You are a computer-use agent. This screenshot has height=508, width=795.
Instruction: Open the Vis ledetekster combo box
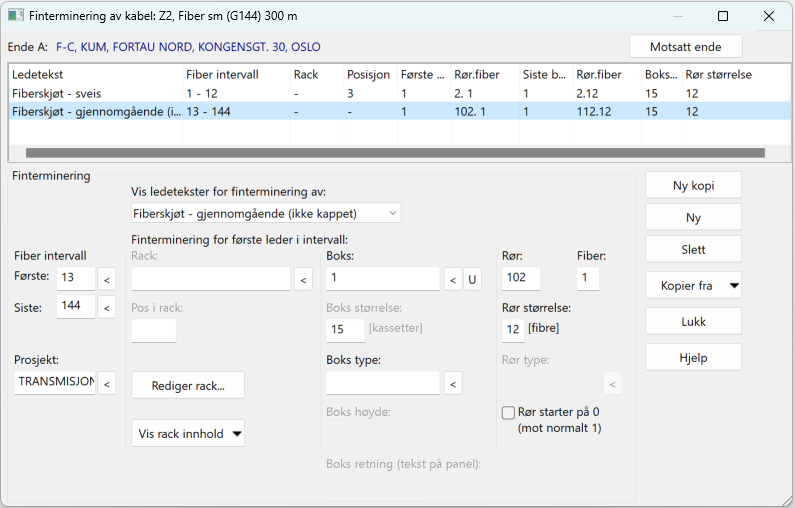(266, 213)
